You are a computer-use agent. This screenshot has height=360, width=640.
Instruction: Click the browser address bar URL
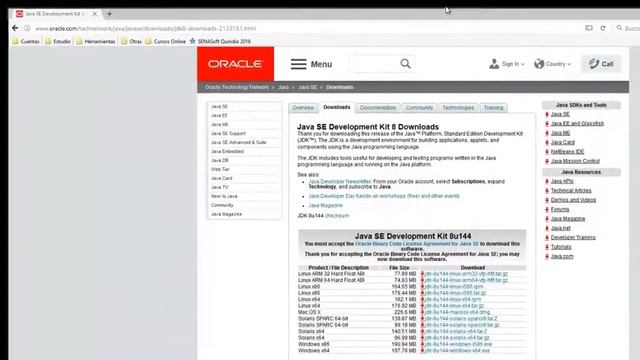pos(145,29)
